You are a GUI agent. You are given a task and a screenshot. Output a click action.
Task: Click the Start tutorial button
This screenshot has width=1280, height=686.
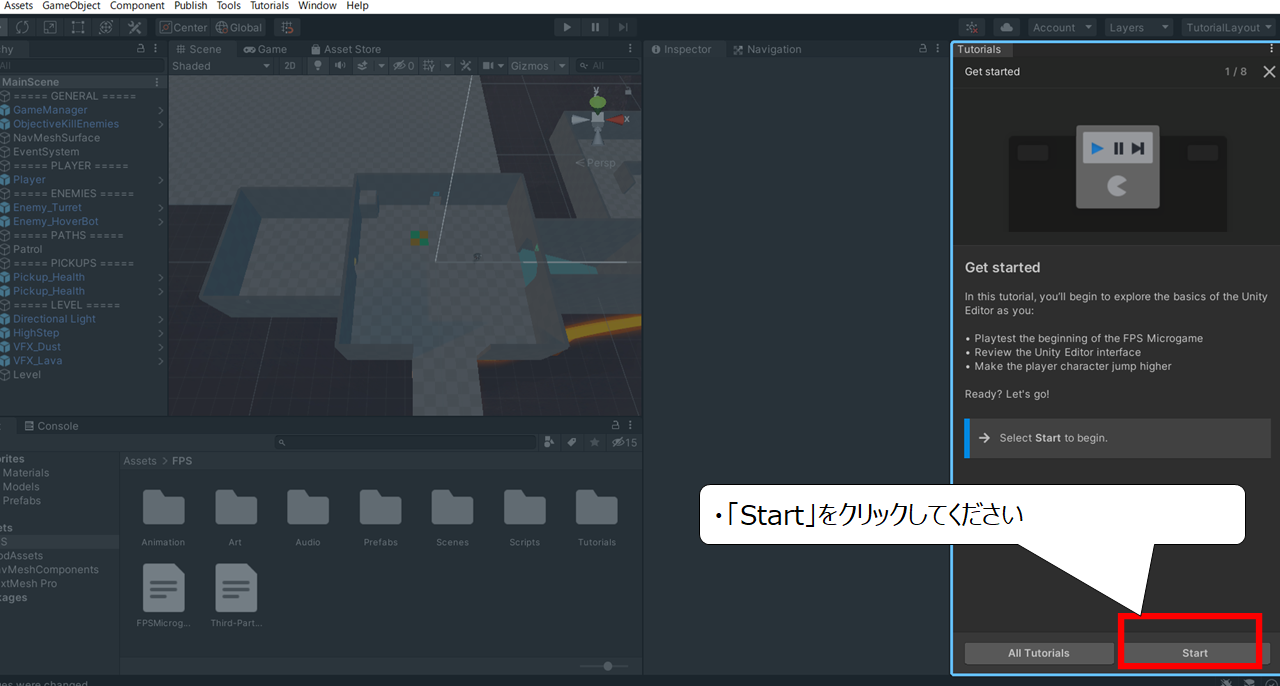(1195, 653)
